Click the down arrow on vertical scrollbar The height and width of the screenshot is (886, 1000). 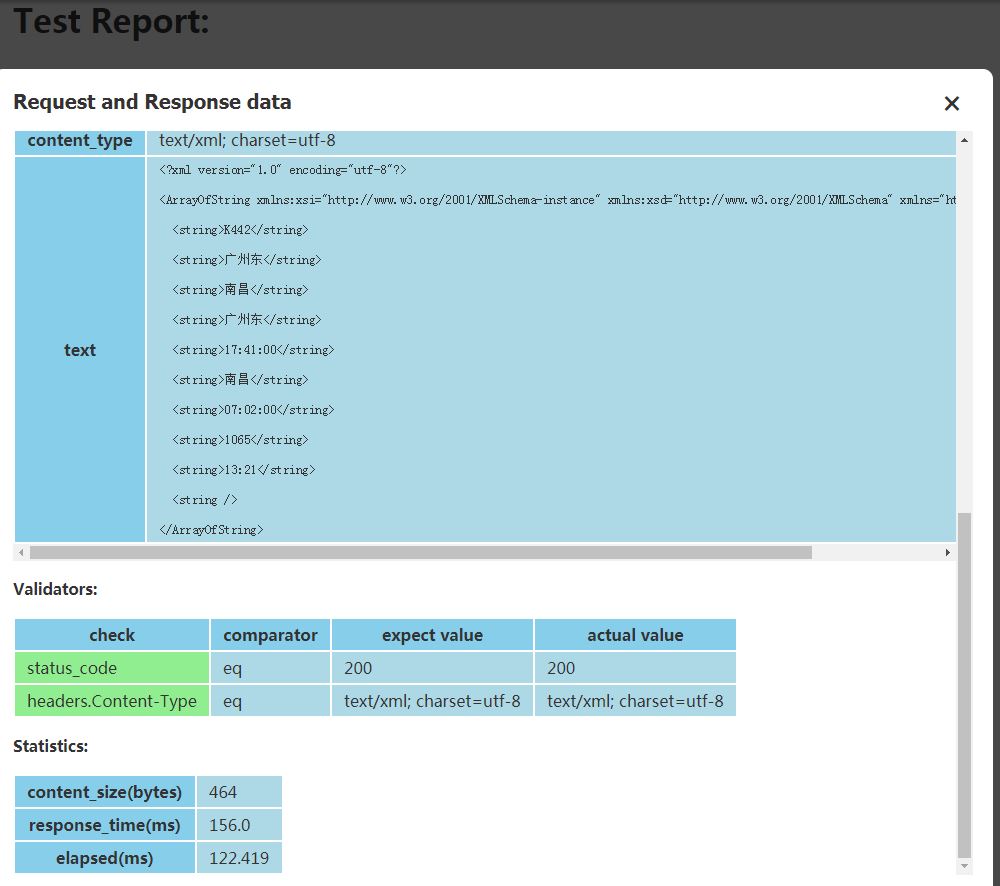point(964,866)
